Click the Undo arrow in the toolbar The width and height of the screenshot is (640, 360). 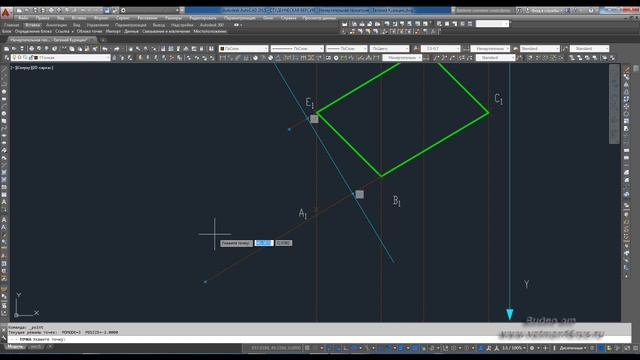pyautogui.click(x=105, y=49)
